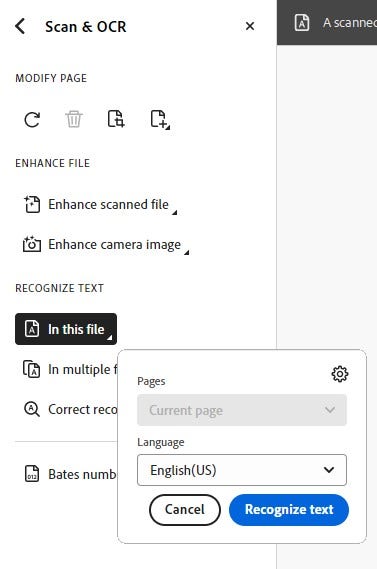Click the Enhance camera image icon

[32, 244]
